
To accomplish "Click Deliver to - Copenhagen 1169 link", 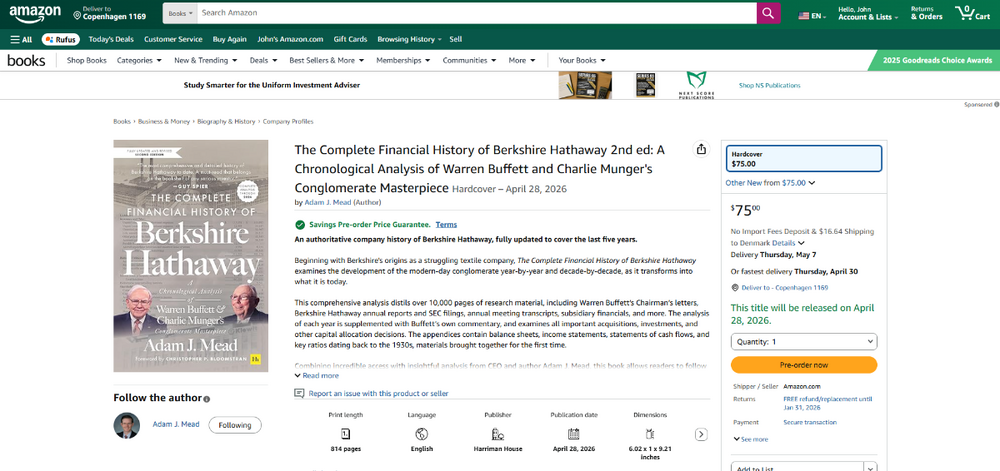I will pos(784,288).
